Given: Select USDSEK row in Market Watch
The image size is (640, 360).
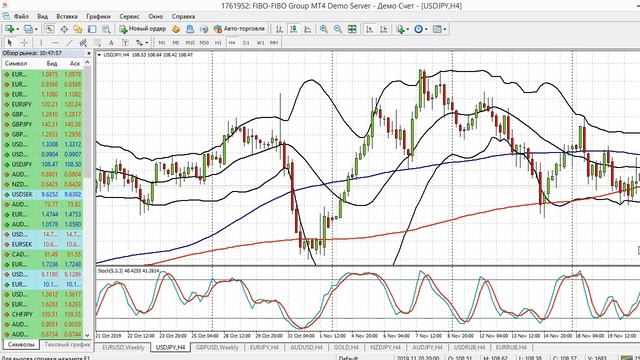Looking at the screenshot, I should 42,194.
